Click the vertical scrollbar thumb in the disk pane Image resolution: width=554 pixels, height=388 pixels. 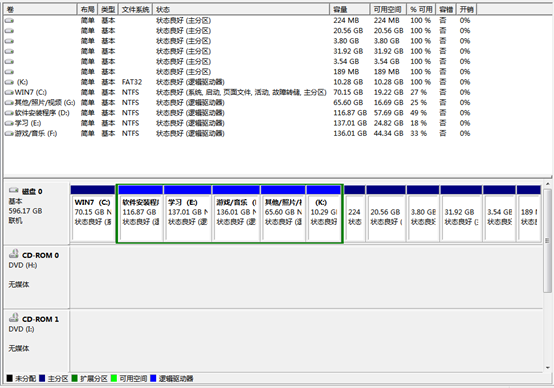pos(547,240)
